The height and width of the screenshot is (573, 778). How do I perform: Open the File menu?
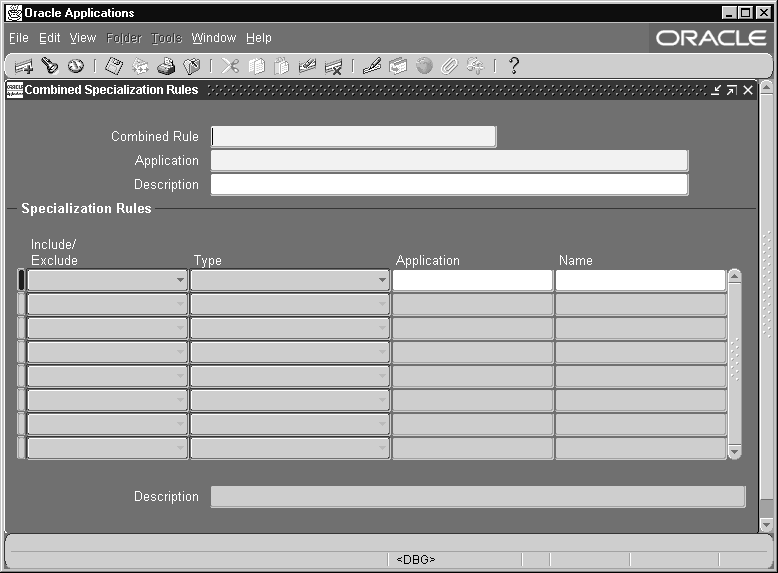[x=19, y=38]
